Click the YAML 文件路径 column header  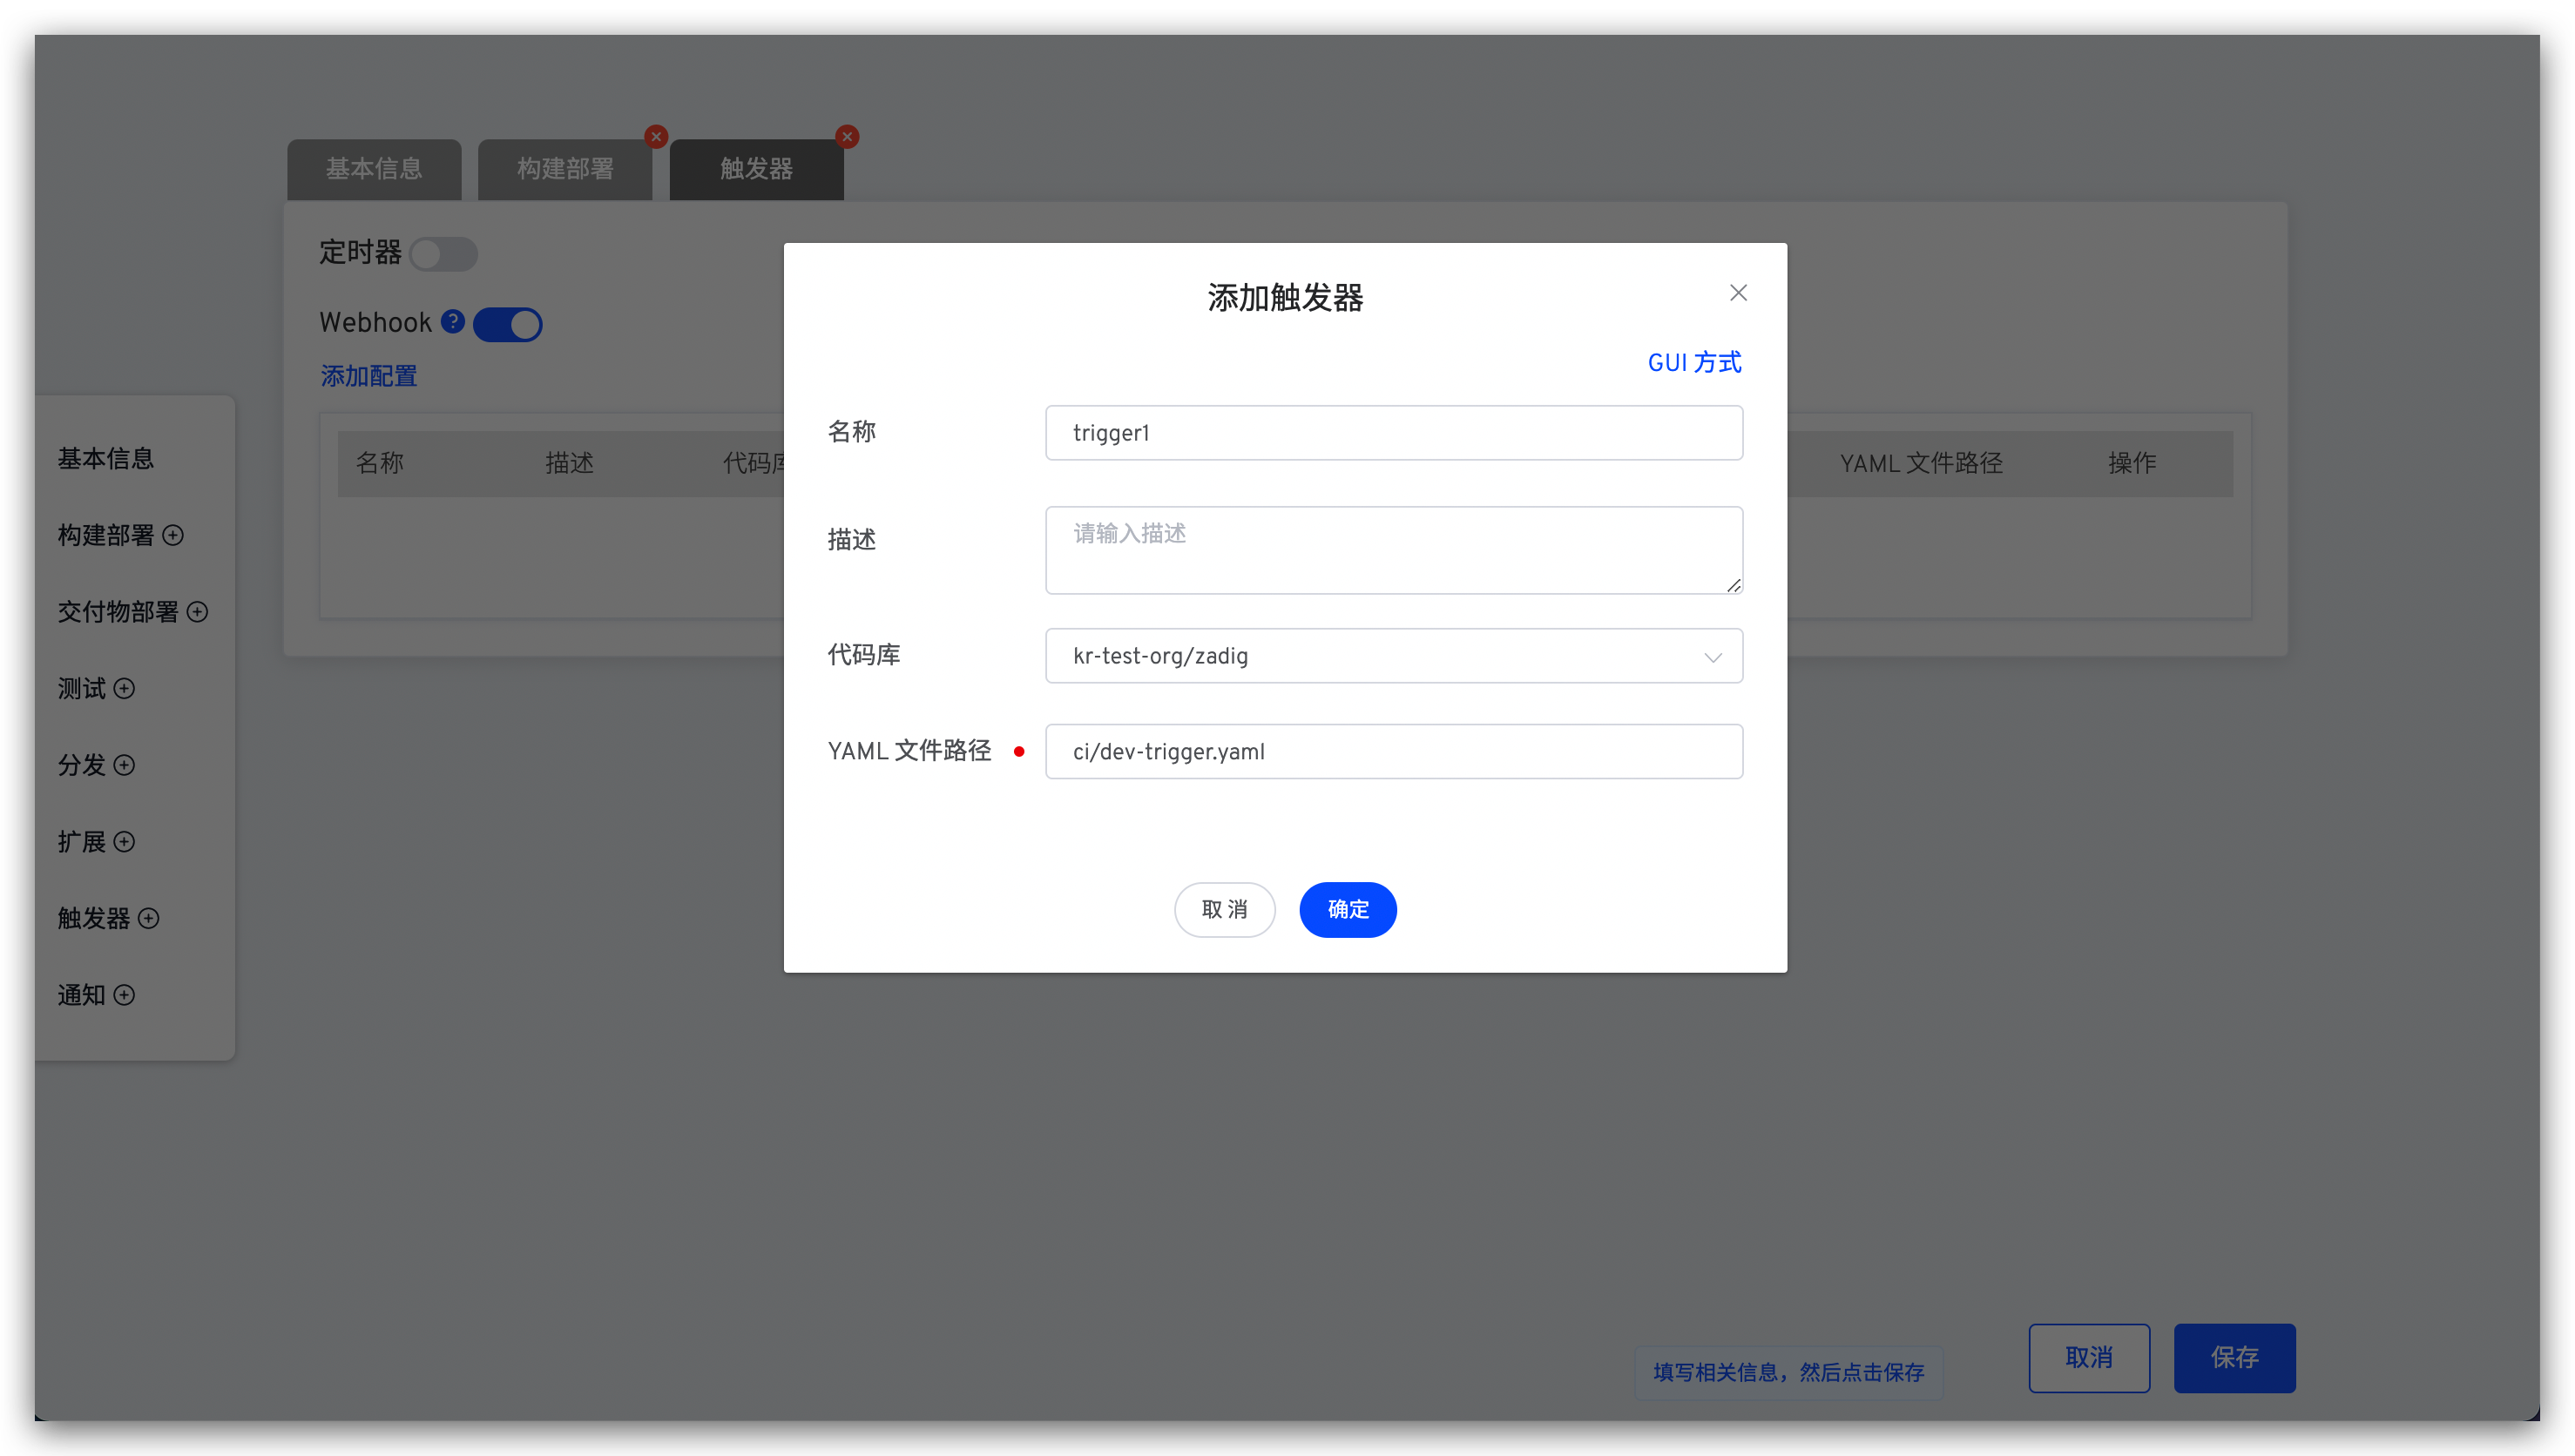(x=1921, y=463)
